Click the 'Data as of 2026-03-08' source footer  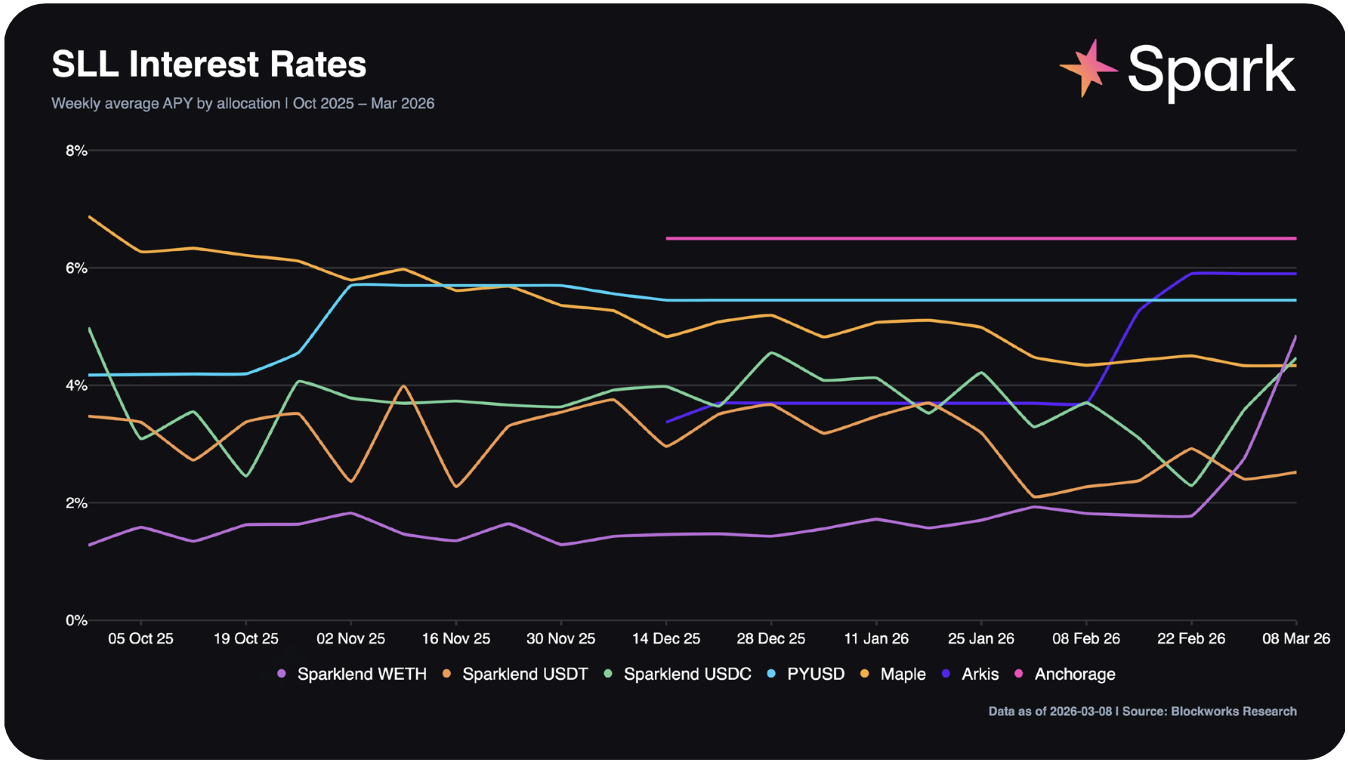[1142, 711]
